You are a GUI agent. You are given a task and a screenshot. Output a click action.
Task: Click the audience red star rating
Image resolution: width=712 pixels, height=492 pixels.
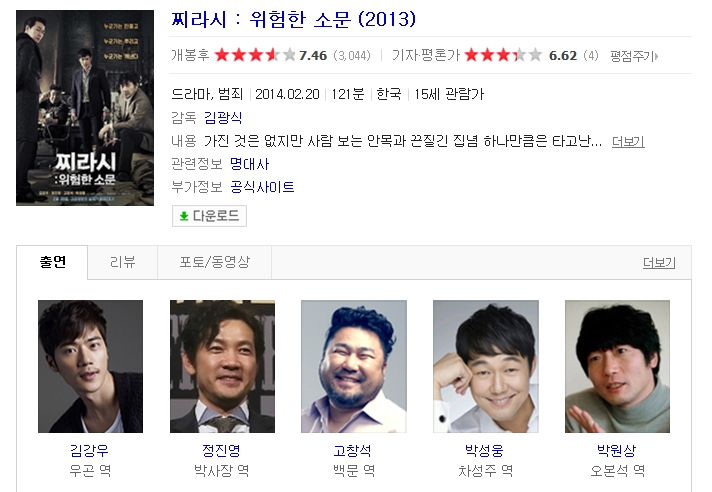pyautogui.click(x=255, y=55)
